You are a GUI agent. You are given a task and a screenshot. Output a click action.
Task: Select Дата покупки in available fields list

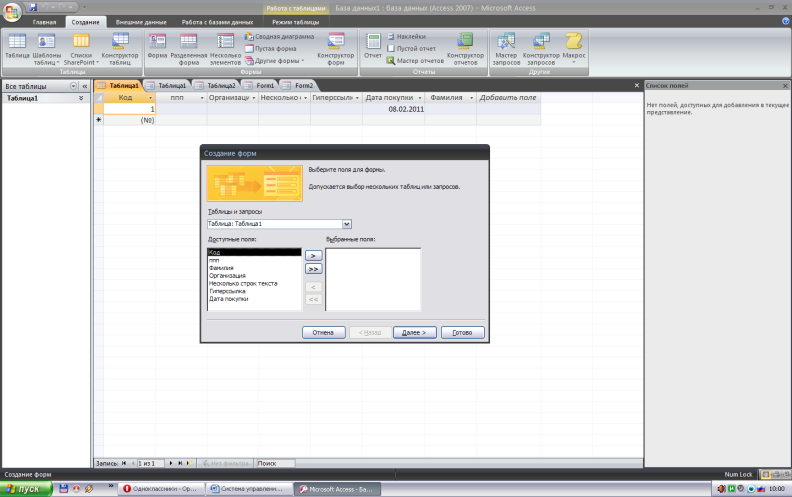click(254, 299)
